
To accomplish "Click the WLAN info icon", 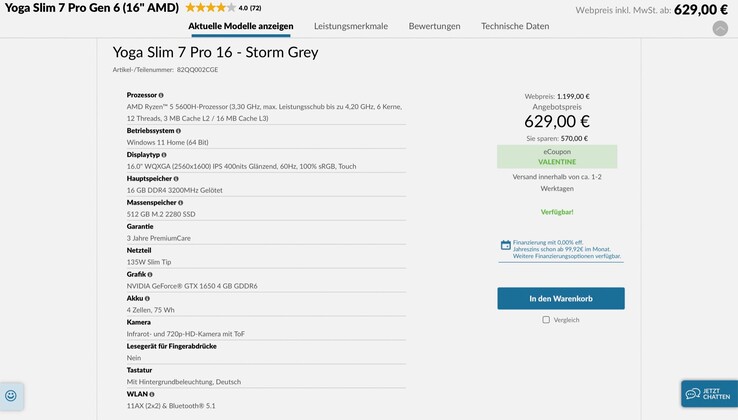I will 149,394.
